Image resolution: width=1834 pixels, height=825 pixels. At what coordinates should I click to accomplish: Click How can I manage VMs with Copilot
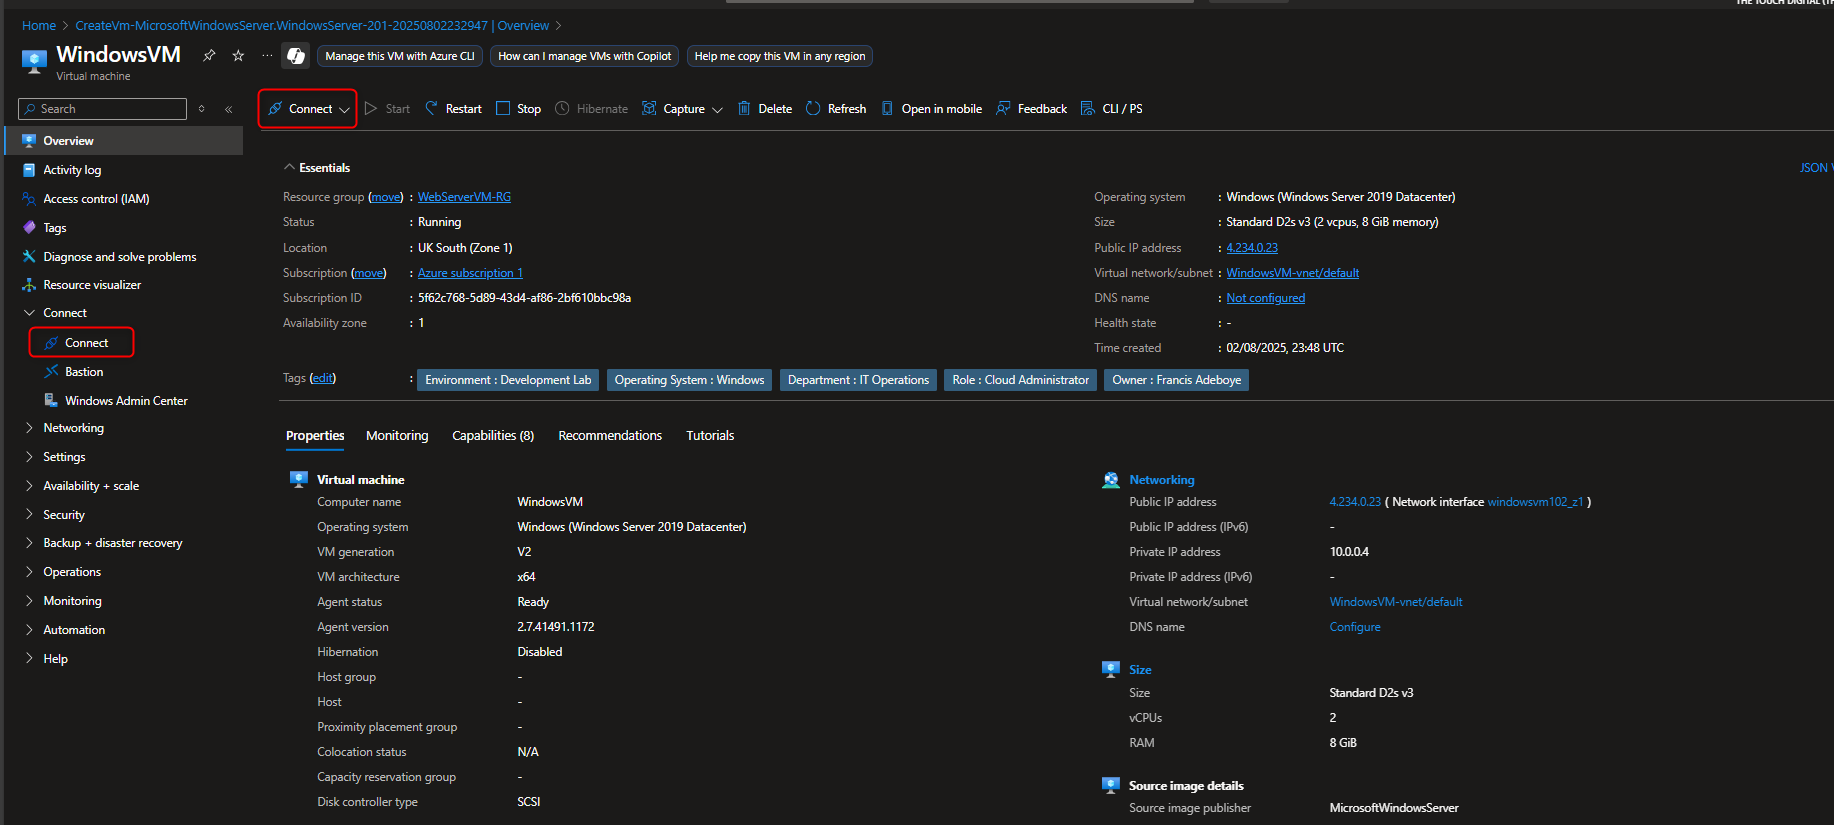(585, 56)
